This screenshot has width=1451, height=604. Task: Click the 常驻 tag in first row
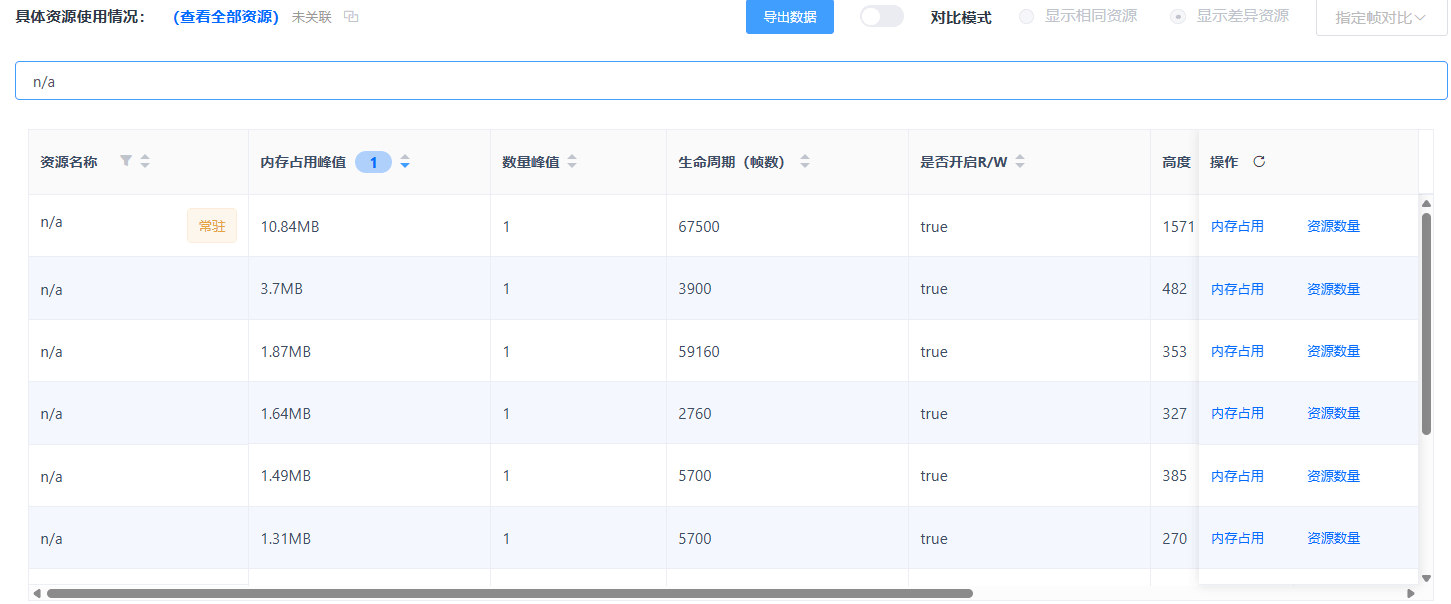[x=212, y=226]
